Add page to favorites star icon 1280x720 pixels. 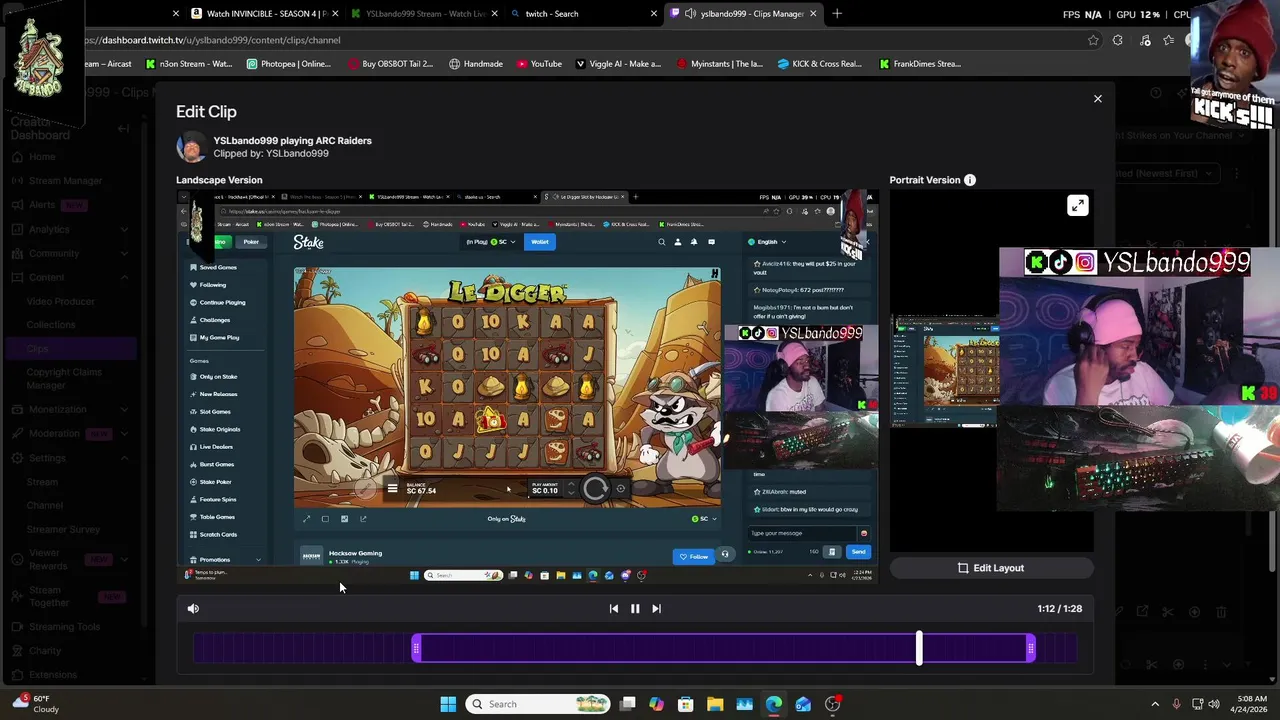click(1093, 40)
